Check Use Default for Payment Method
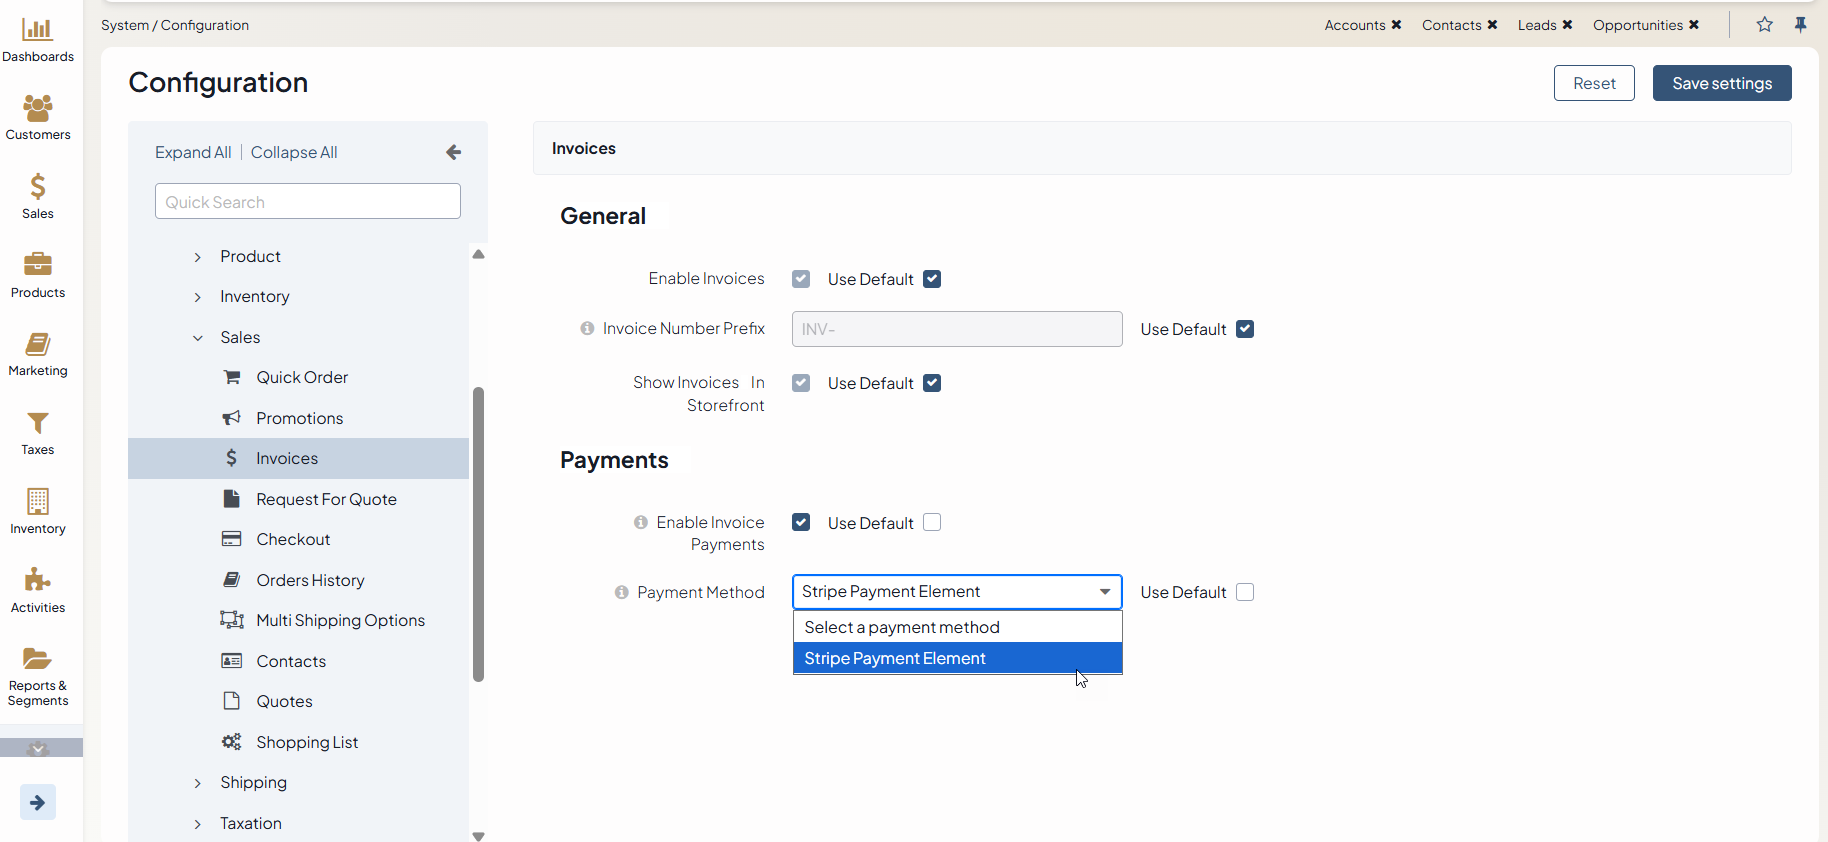The width and height of the screenshot is (1828, 842). pos(1245,592)
